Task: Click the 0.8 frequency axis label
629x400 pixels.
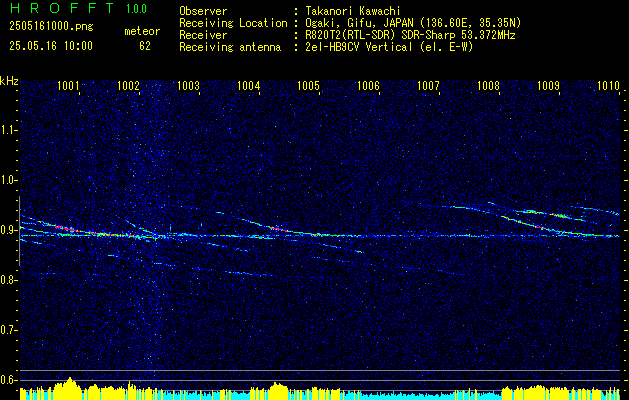Action: point(8,280)
